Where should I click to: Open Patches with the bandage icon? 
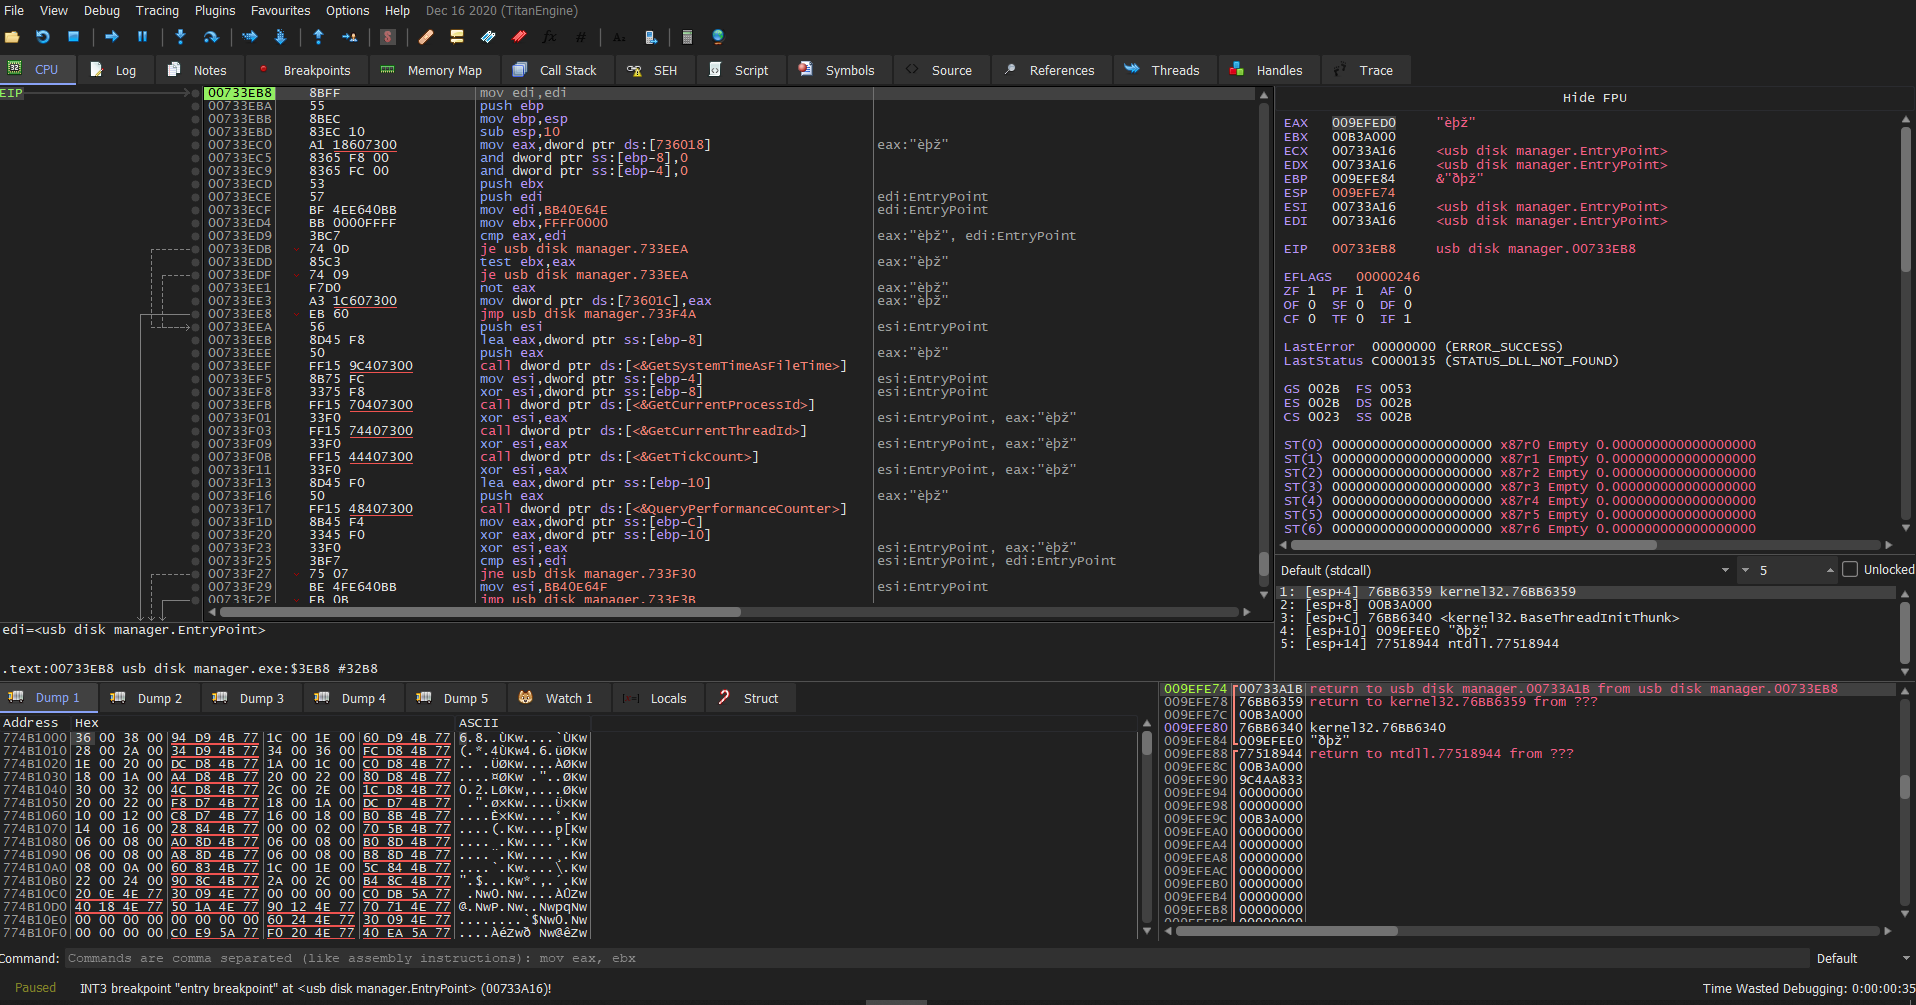click(426, 37)
